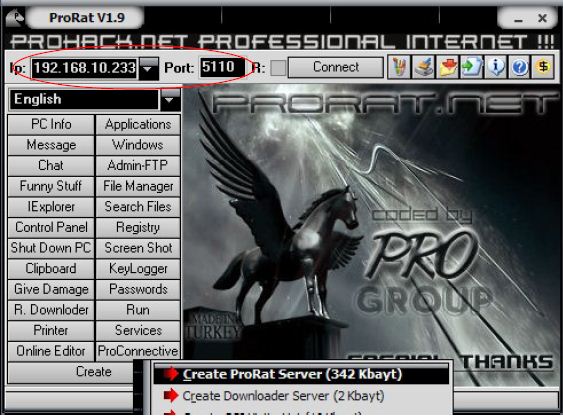Click the green arrow document icon

(x=471, y=67)
